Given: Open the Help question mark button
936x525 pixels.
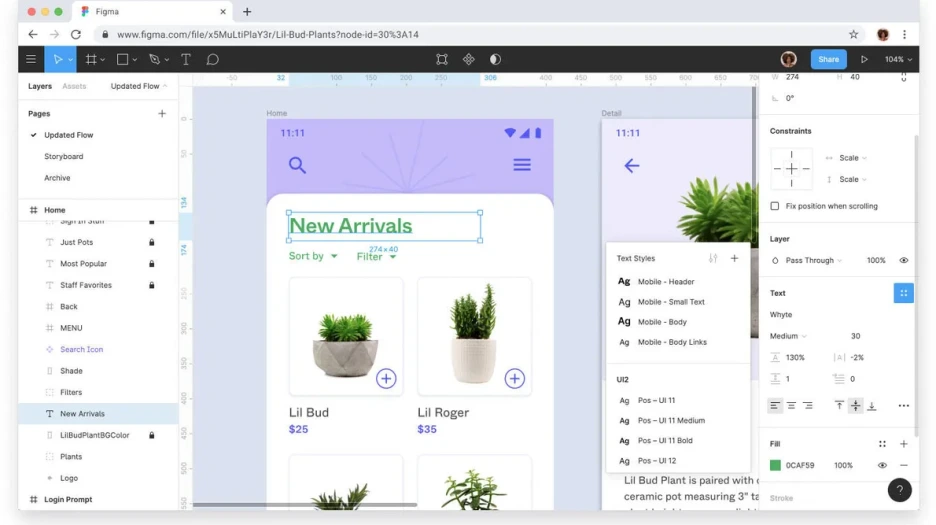Looking at the screenshot, I should click(x=900, y=490).
